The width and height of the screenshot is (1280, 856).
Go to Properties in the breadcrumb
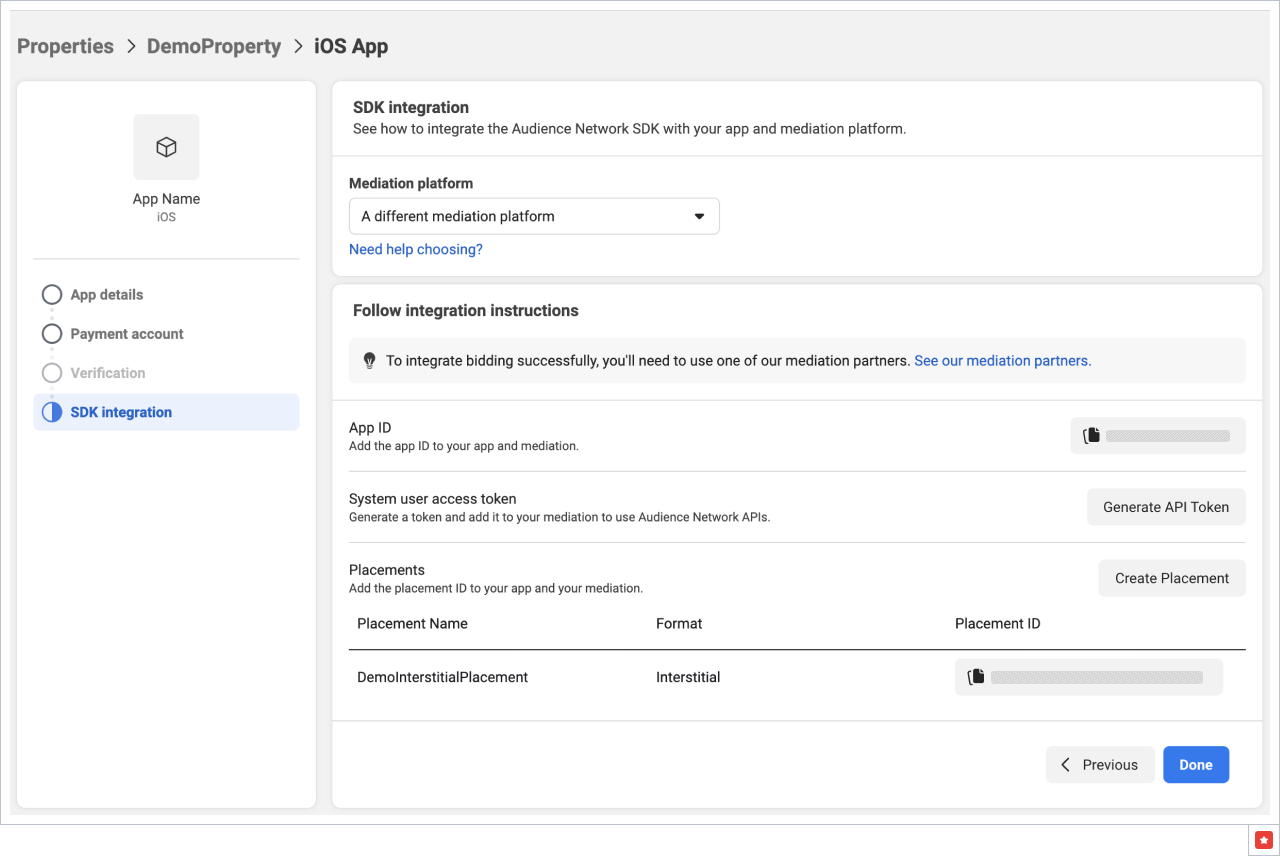click(x=65, y=46)
